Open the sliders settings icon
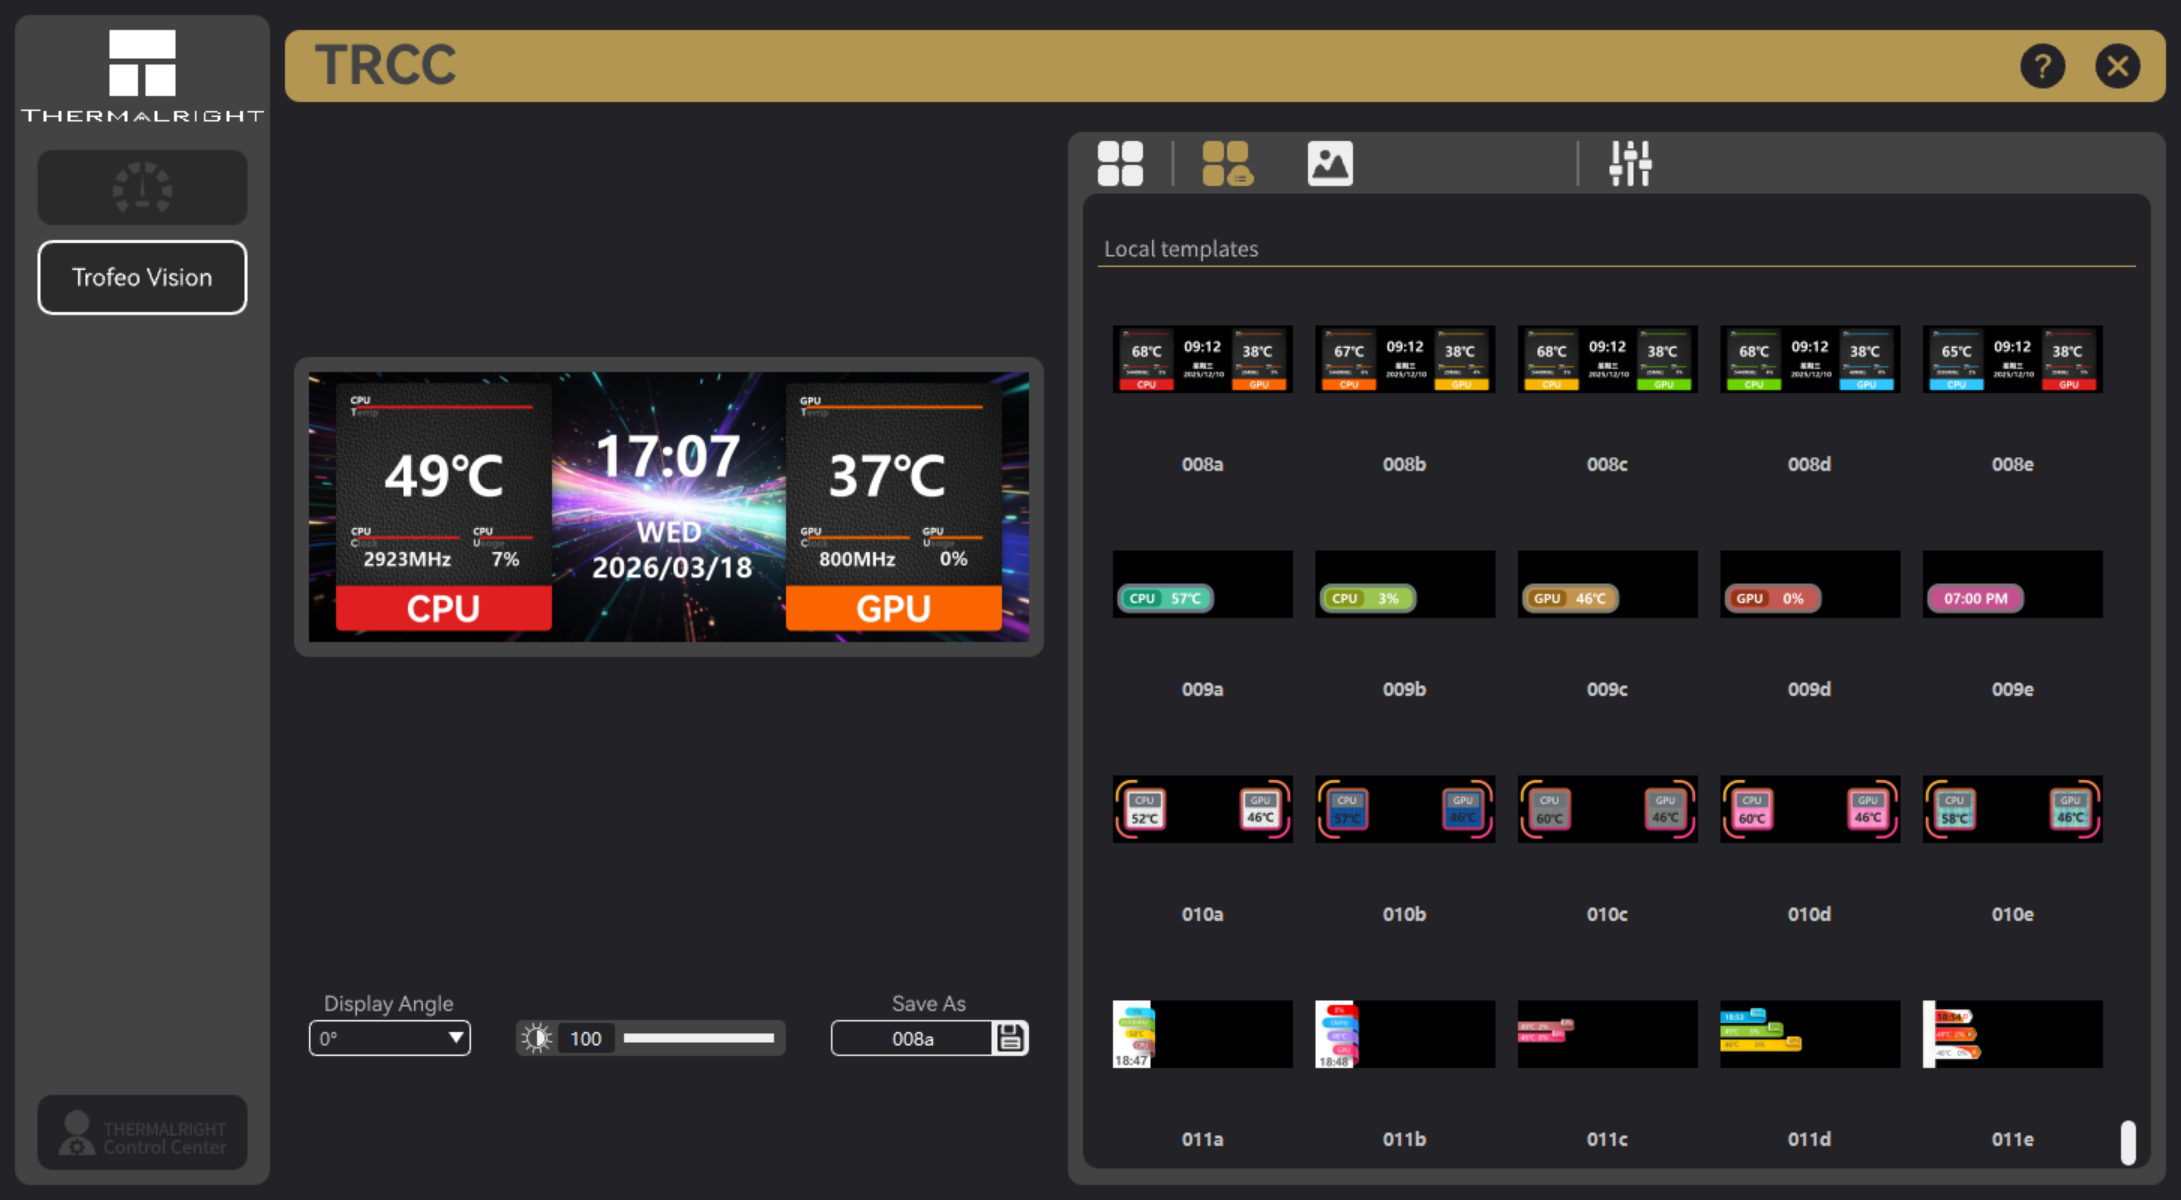2181x1200 pixels. pos(1630,163)
